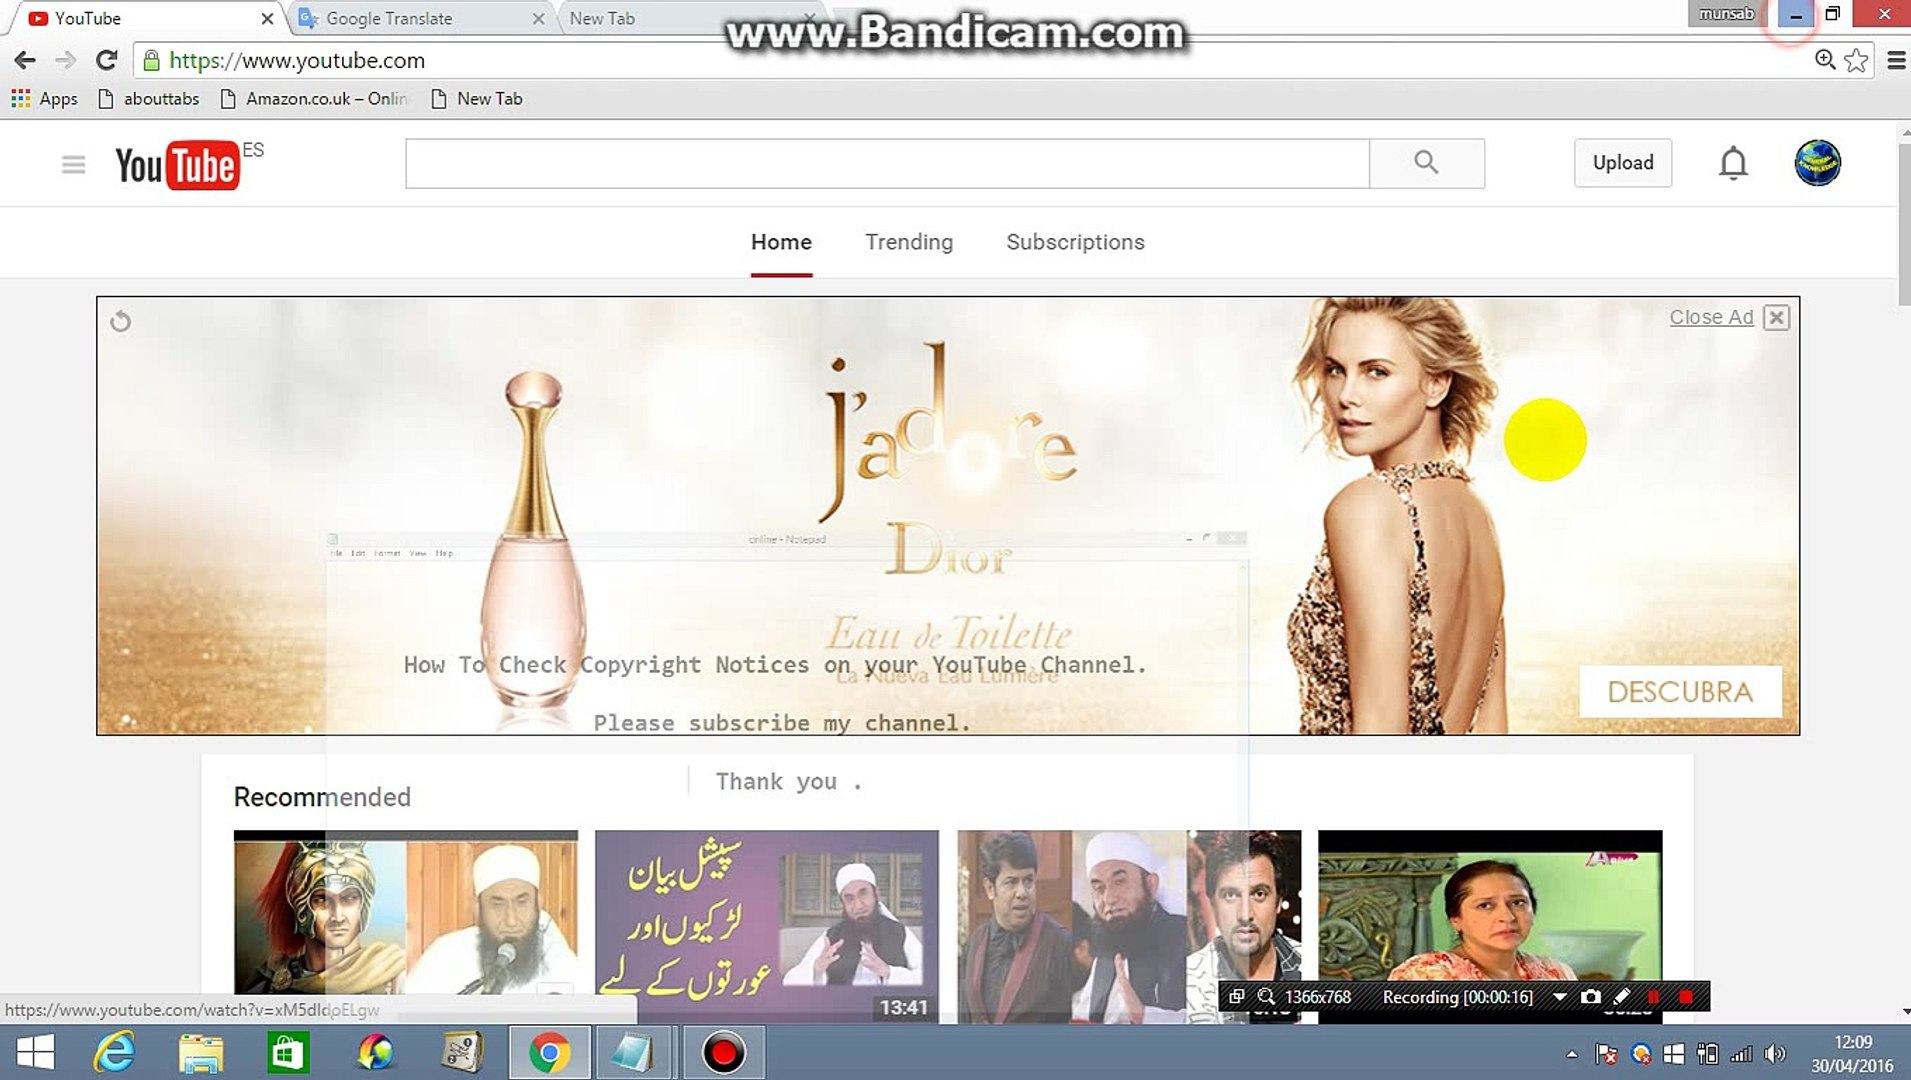Screen dimensions: 1911x1080
Task: Open the third recommended video with three men
Action: point(1129,927)
